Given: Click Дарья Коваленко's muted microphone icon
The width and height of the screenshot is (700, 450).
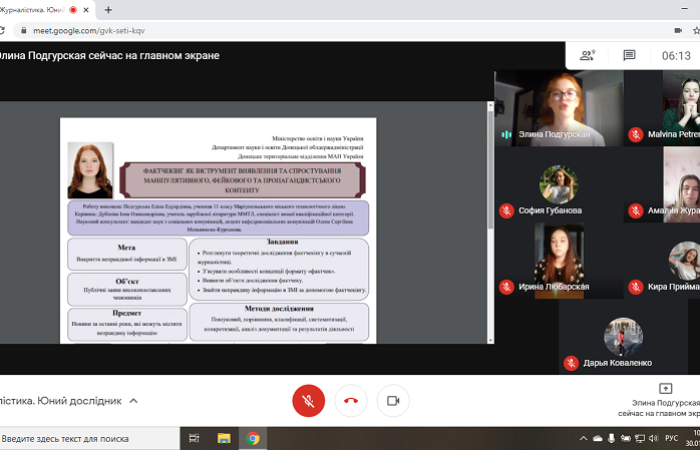Looking at the screenshot, I should click(x=570, y=362).
